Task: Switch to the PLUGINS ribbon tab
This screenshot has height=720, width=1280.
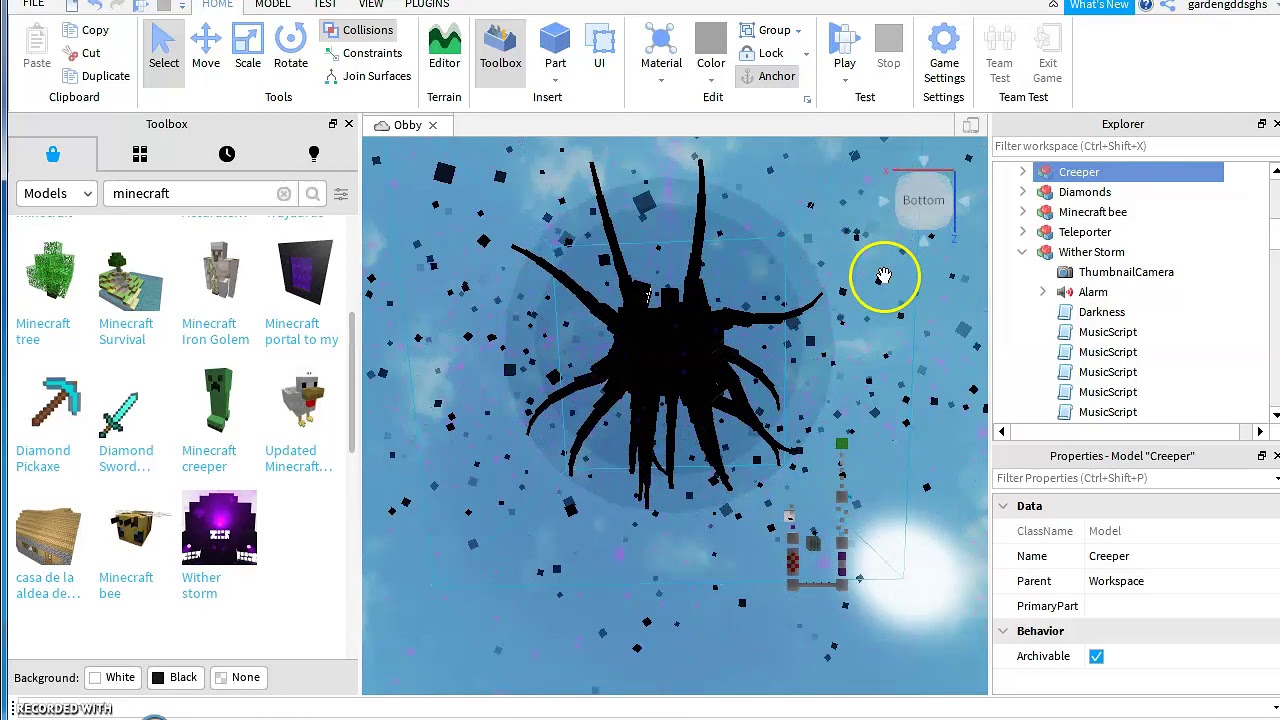Action: click(427, 4)
